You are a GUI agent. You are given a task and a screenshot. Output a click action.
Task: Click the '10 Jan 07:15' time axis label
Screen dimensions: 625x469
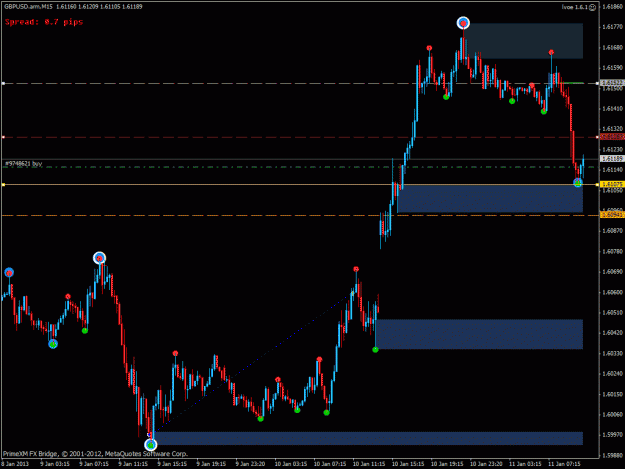[x=329, y=464]
